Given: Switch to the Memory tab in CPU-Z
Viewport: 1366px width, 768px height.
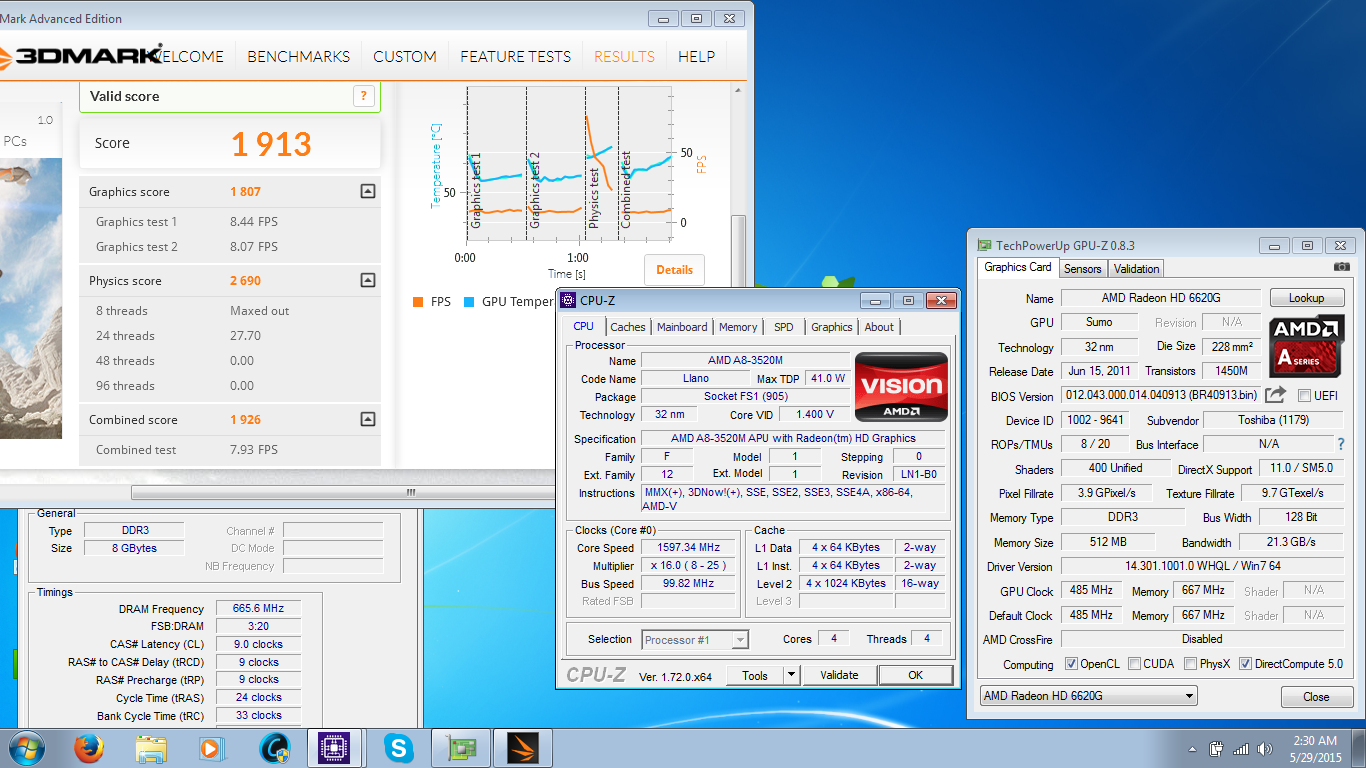Looking at the screenshot, I should [x=738, y=327].
